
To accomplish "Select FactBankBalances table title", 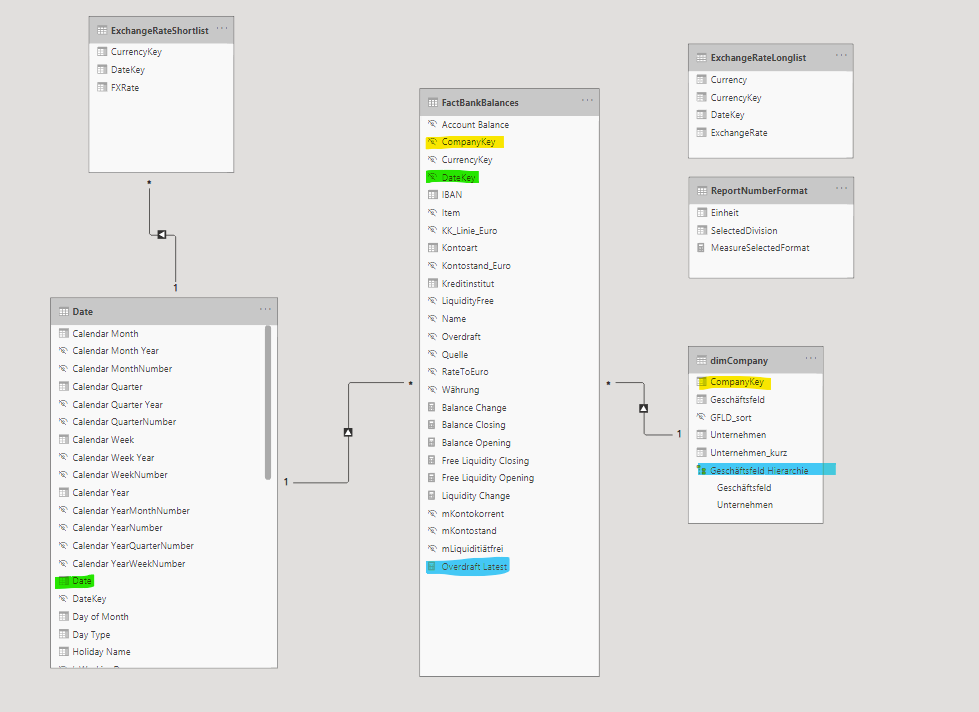I will pyautogui.click(x=480, y=102).
